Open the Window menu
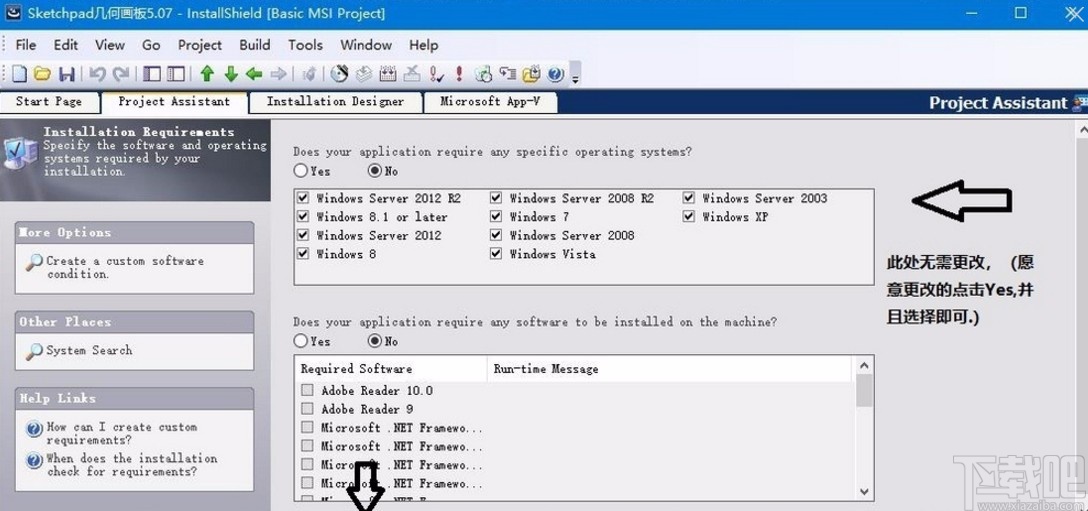 coord(366,45)
